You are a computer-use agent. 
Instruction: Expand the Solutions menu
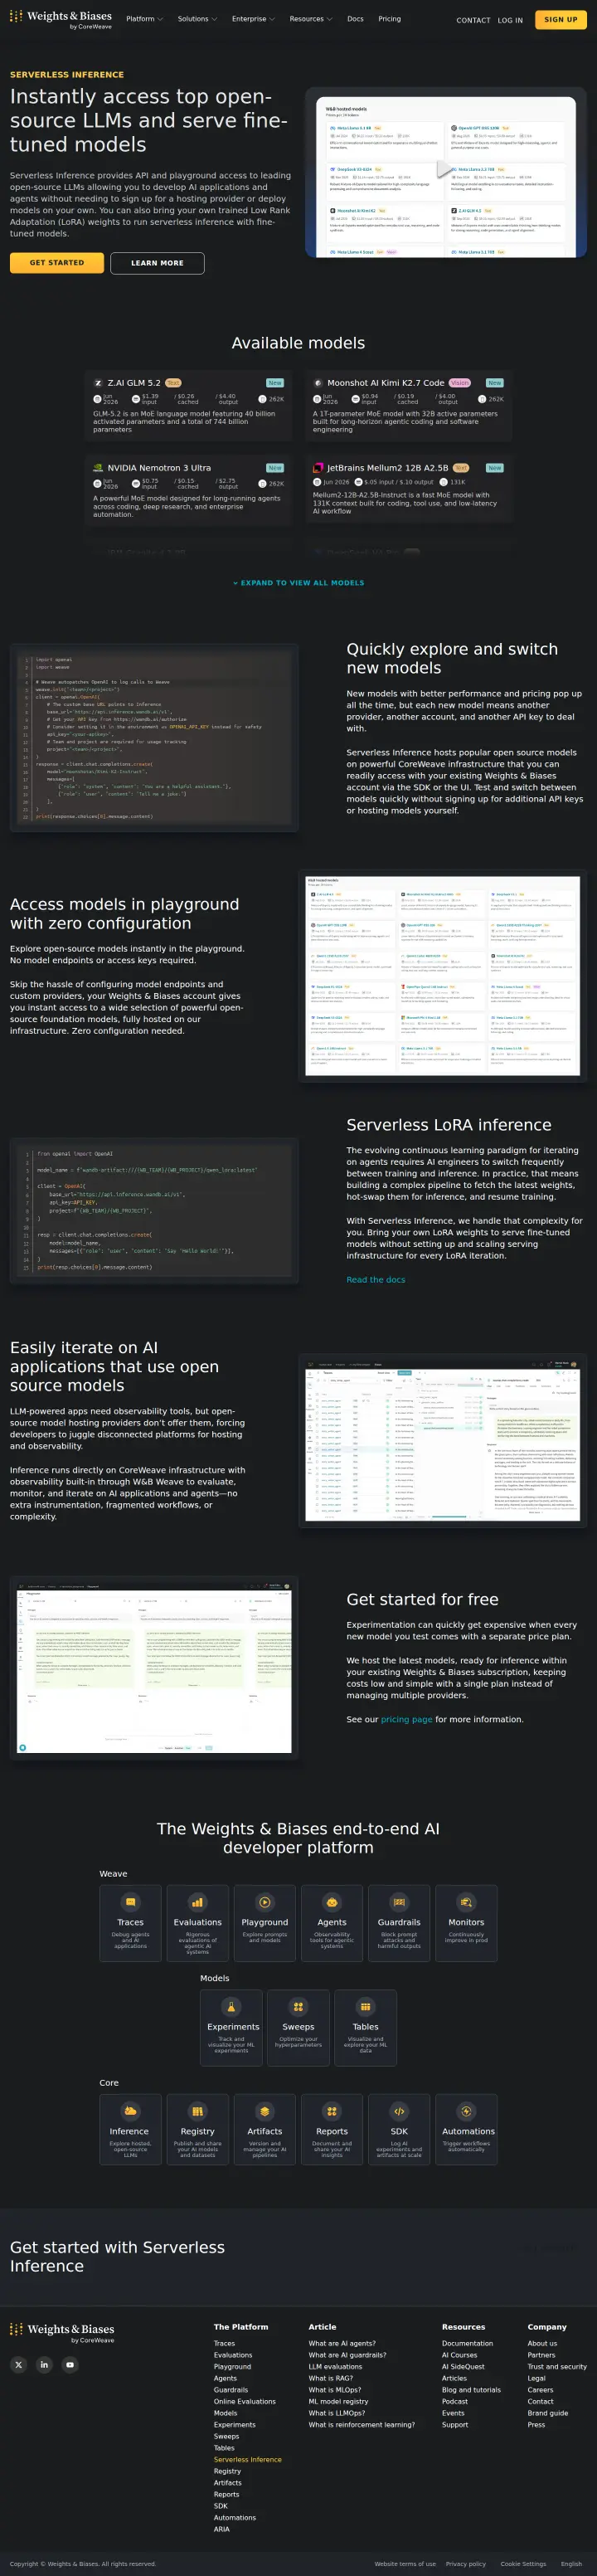click(197, 19)
